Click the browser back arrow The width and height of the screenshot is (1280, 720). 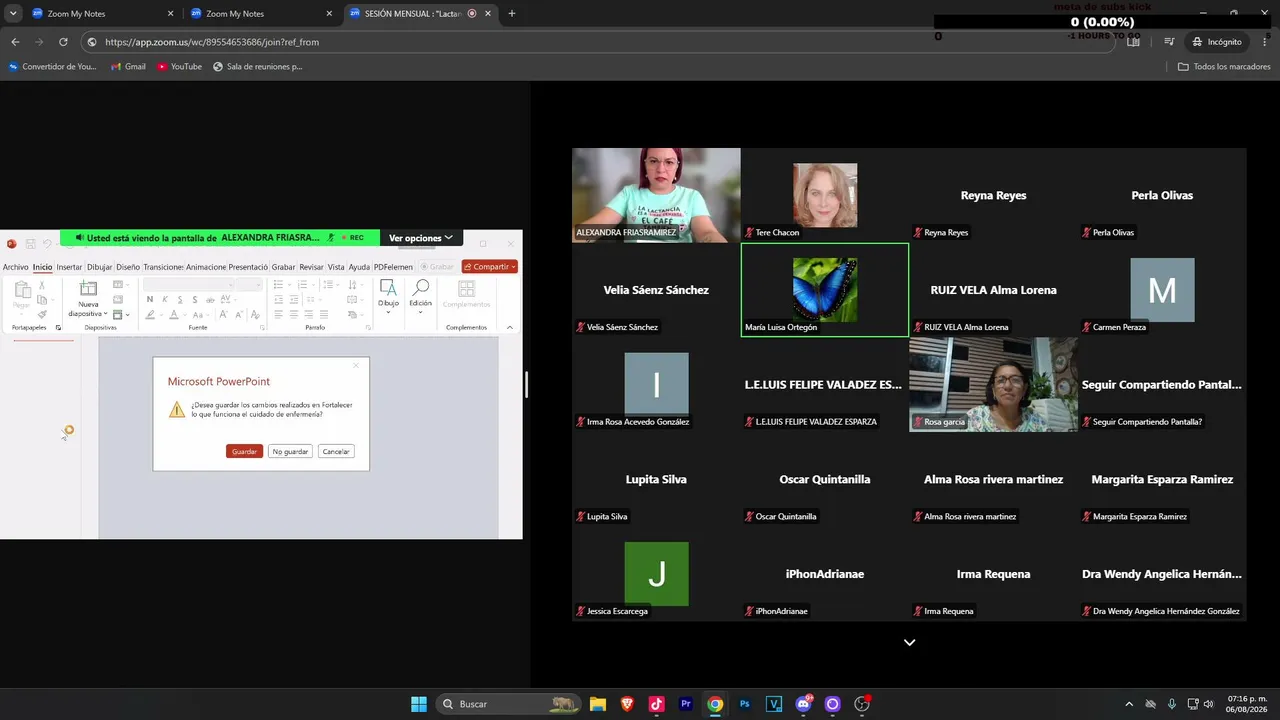15,42
